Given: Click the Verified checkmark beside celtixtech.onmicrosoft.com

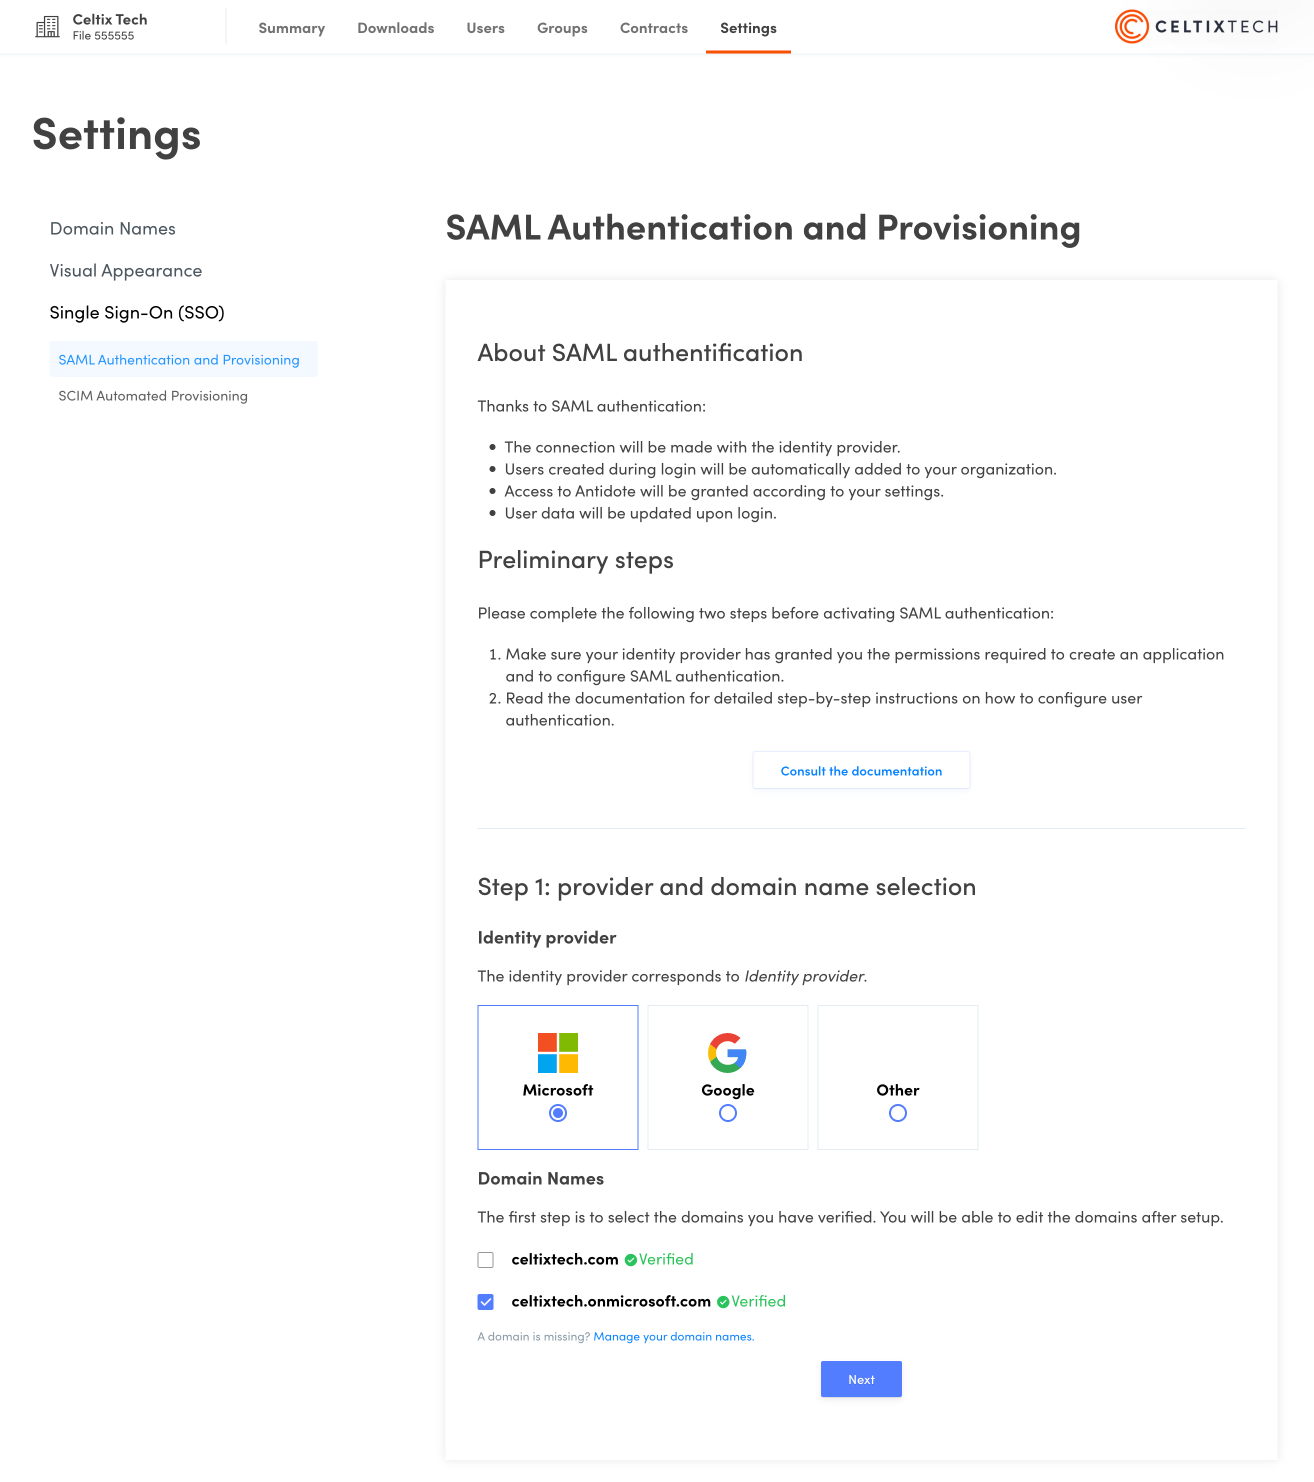Looking at the screenshot, I should point(723,1302).
